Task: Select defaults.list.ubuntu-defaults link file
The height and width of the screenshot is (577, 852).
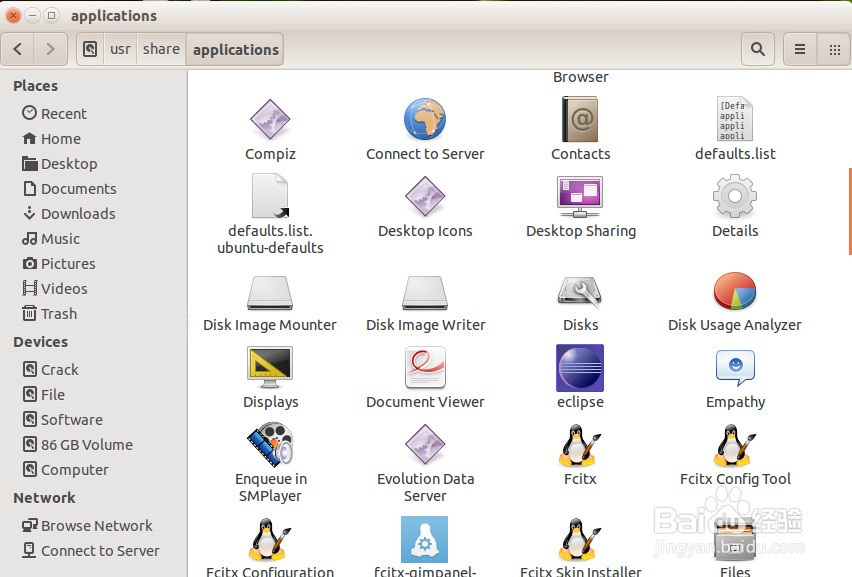Action: [270, 196]
